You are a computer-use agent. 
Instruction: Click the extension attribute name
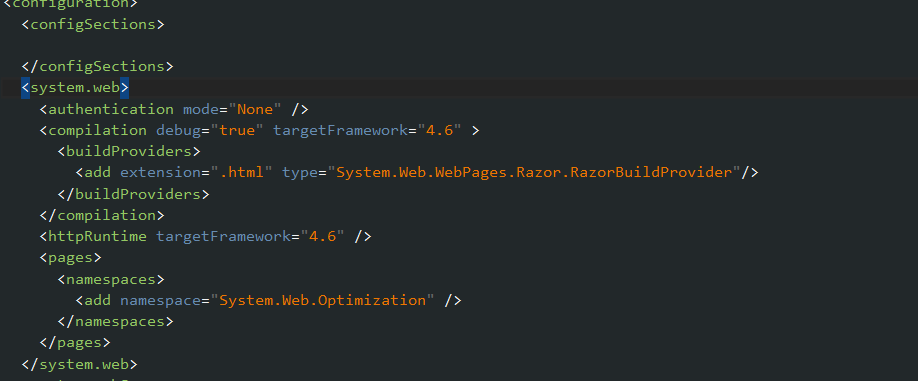tap(160, 173)
